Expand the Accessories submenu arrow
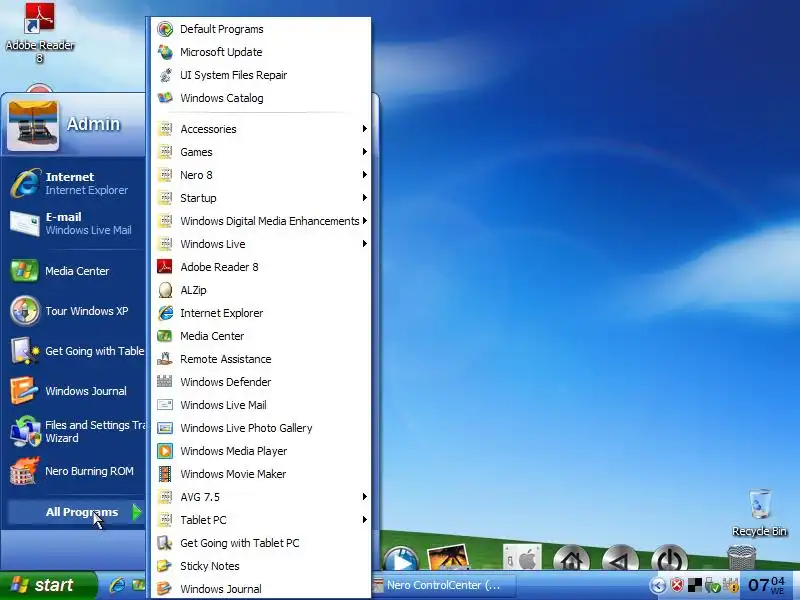The height and width of the screenshot is (600, 800). coord(364,129)
